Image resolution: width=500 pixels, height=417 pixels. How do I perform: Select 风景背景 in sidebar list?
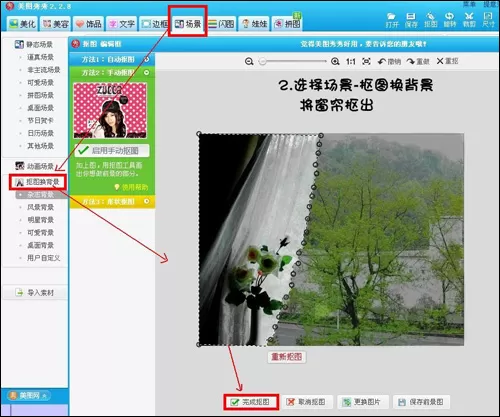[40, 207]
